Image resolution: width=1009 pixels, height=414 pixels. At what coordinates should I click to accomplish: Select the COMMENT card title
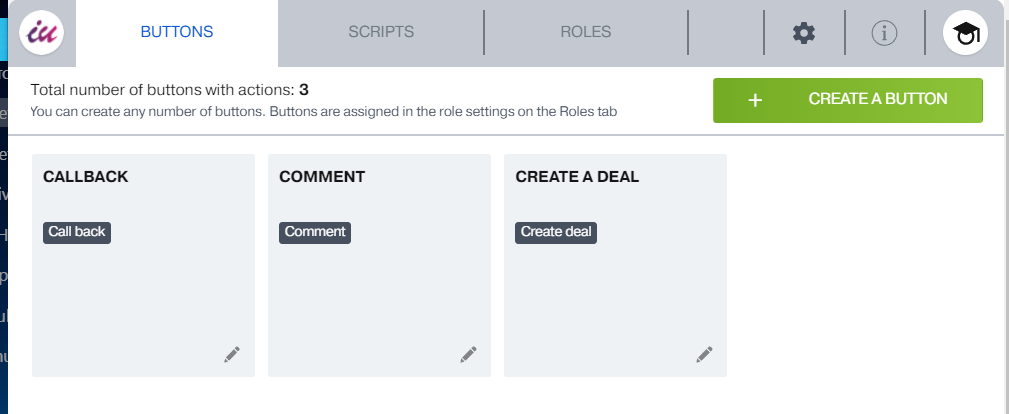[x=322, y=177]
